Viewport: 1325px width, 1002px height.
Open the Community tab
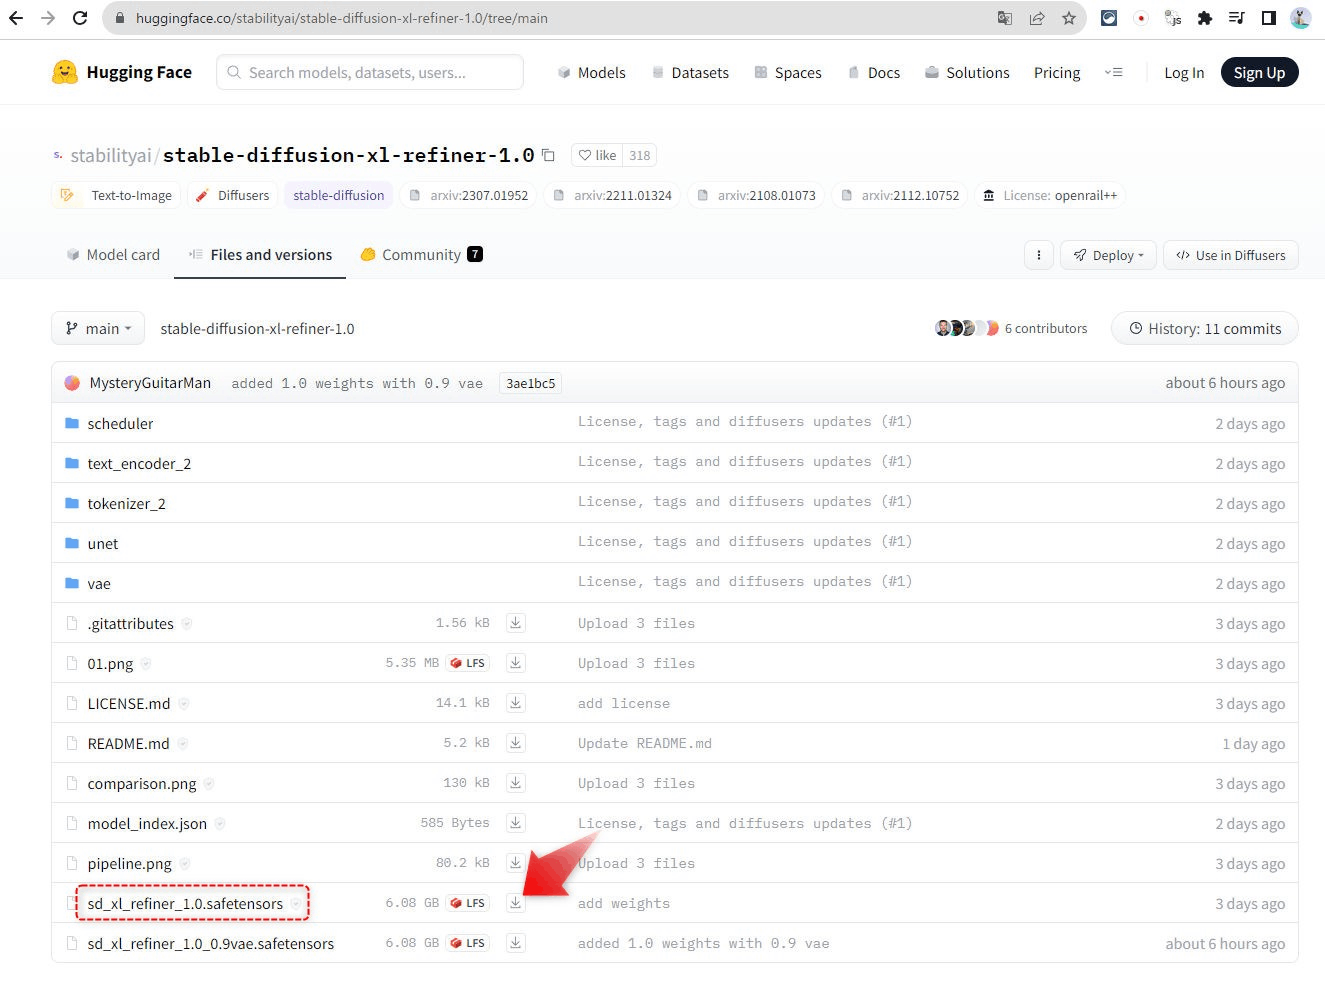click(x=421, y=255)
